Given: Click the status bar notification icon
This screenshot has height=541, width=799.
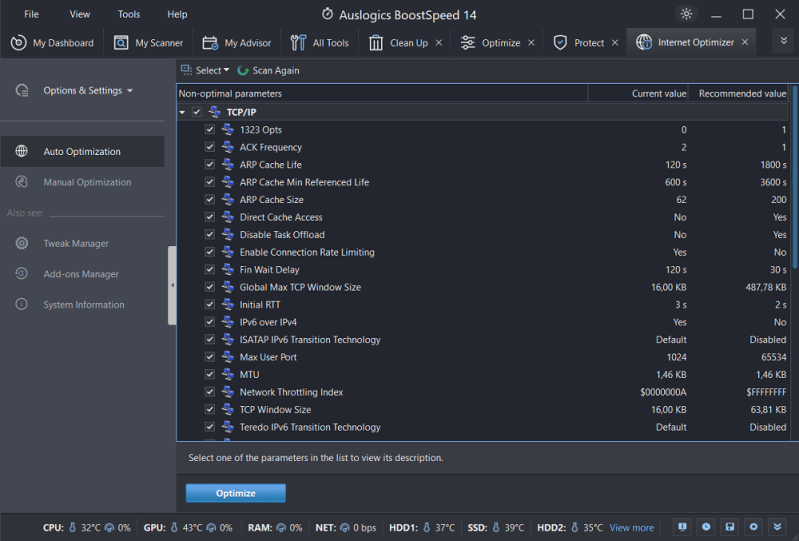Looking at the screenshot, I should tap(682, 527).
